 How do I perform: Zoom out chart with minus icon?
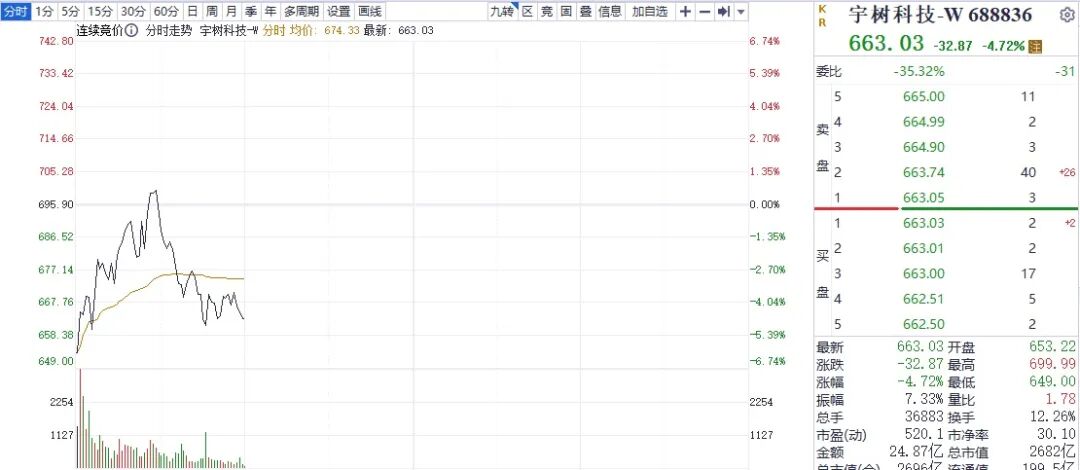pos(704,12)
